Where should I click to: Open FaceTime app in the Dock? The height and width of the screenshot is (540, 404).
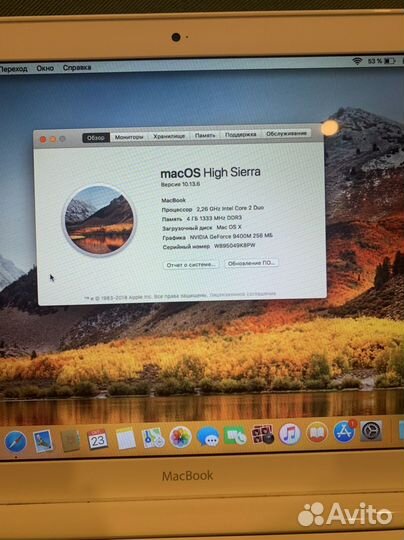[235, 435]
